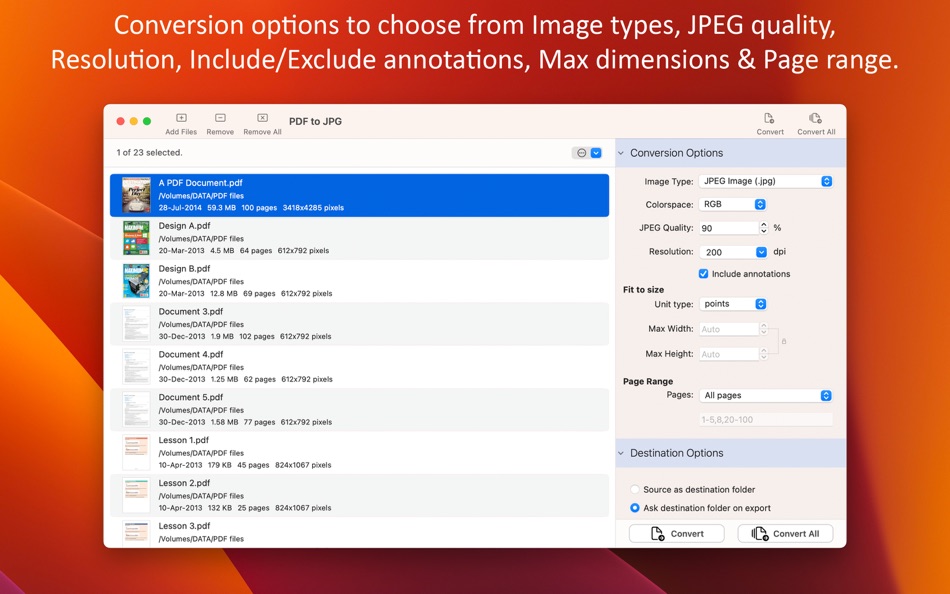950x594 pixels.
Task: Click the red close window button
Action: [x=121, y=121]
